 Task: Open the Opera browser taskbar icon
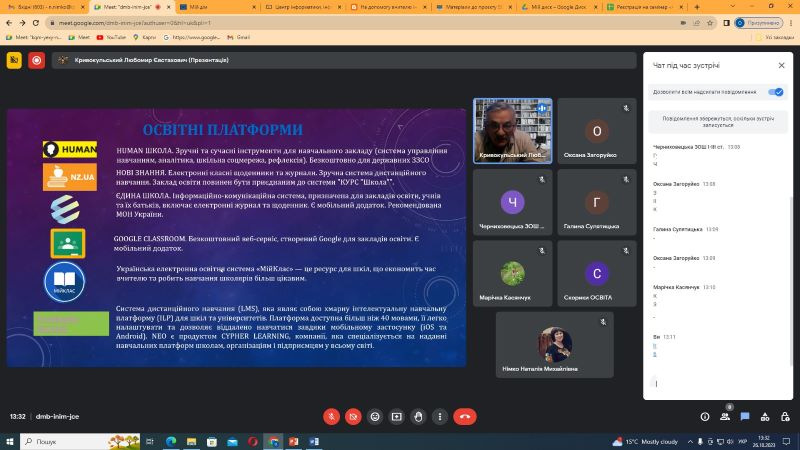coord(253,441)
